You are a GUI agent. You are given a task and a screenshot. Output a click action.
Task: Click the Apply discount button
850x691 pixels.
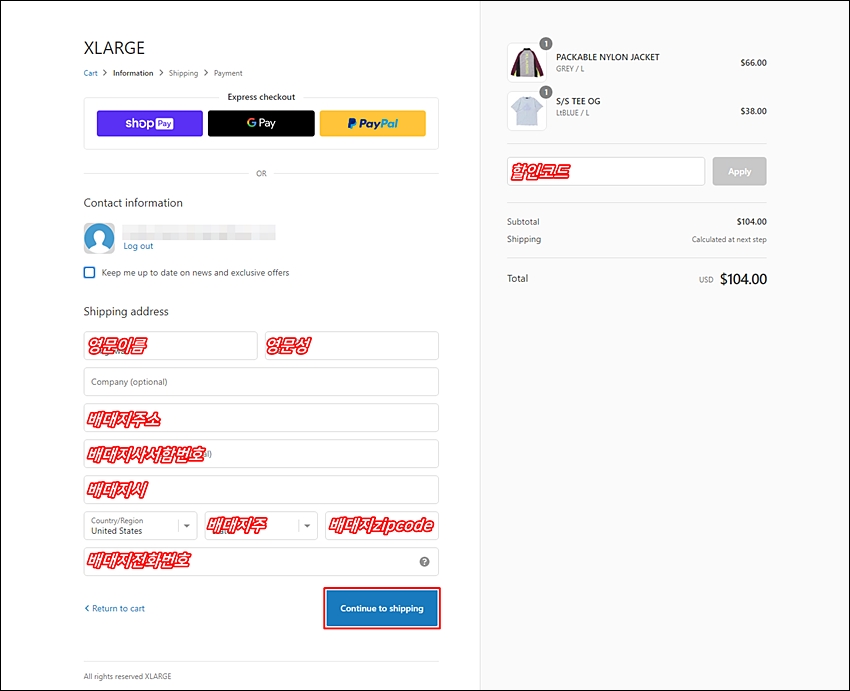click(739, 171)
